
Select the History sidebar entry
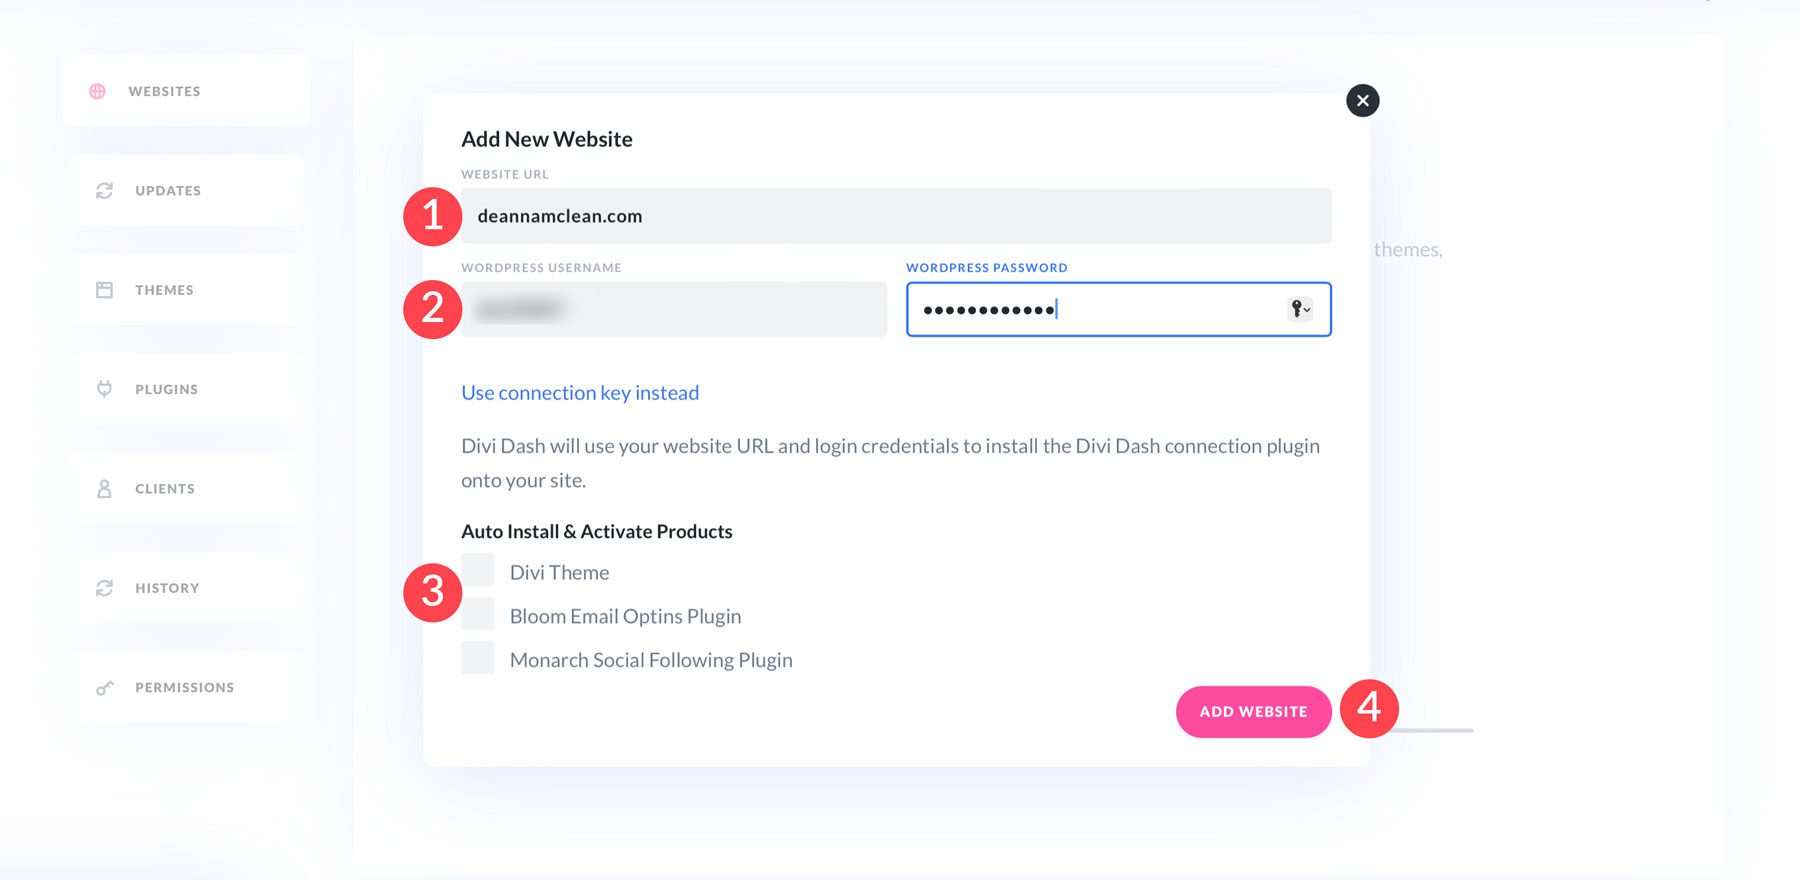(x=166, y=587)
